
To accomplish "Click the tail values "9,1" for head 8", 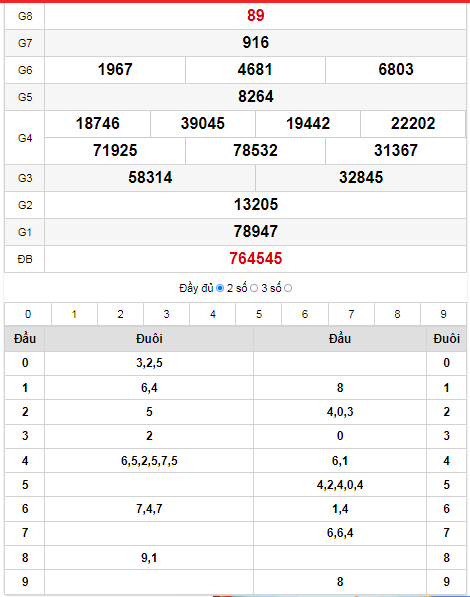I will [149, 558].
